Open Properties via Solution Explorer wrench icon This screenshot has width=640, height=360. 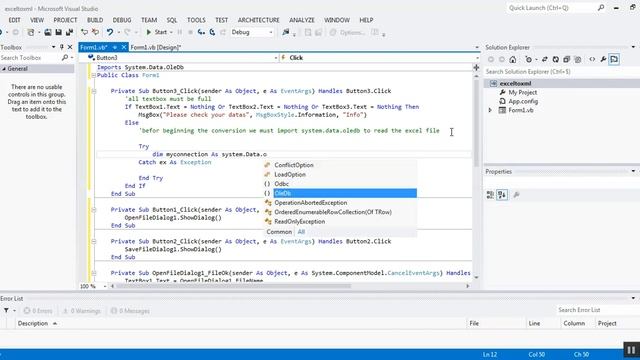point(603,60)
